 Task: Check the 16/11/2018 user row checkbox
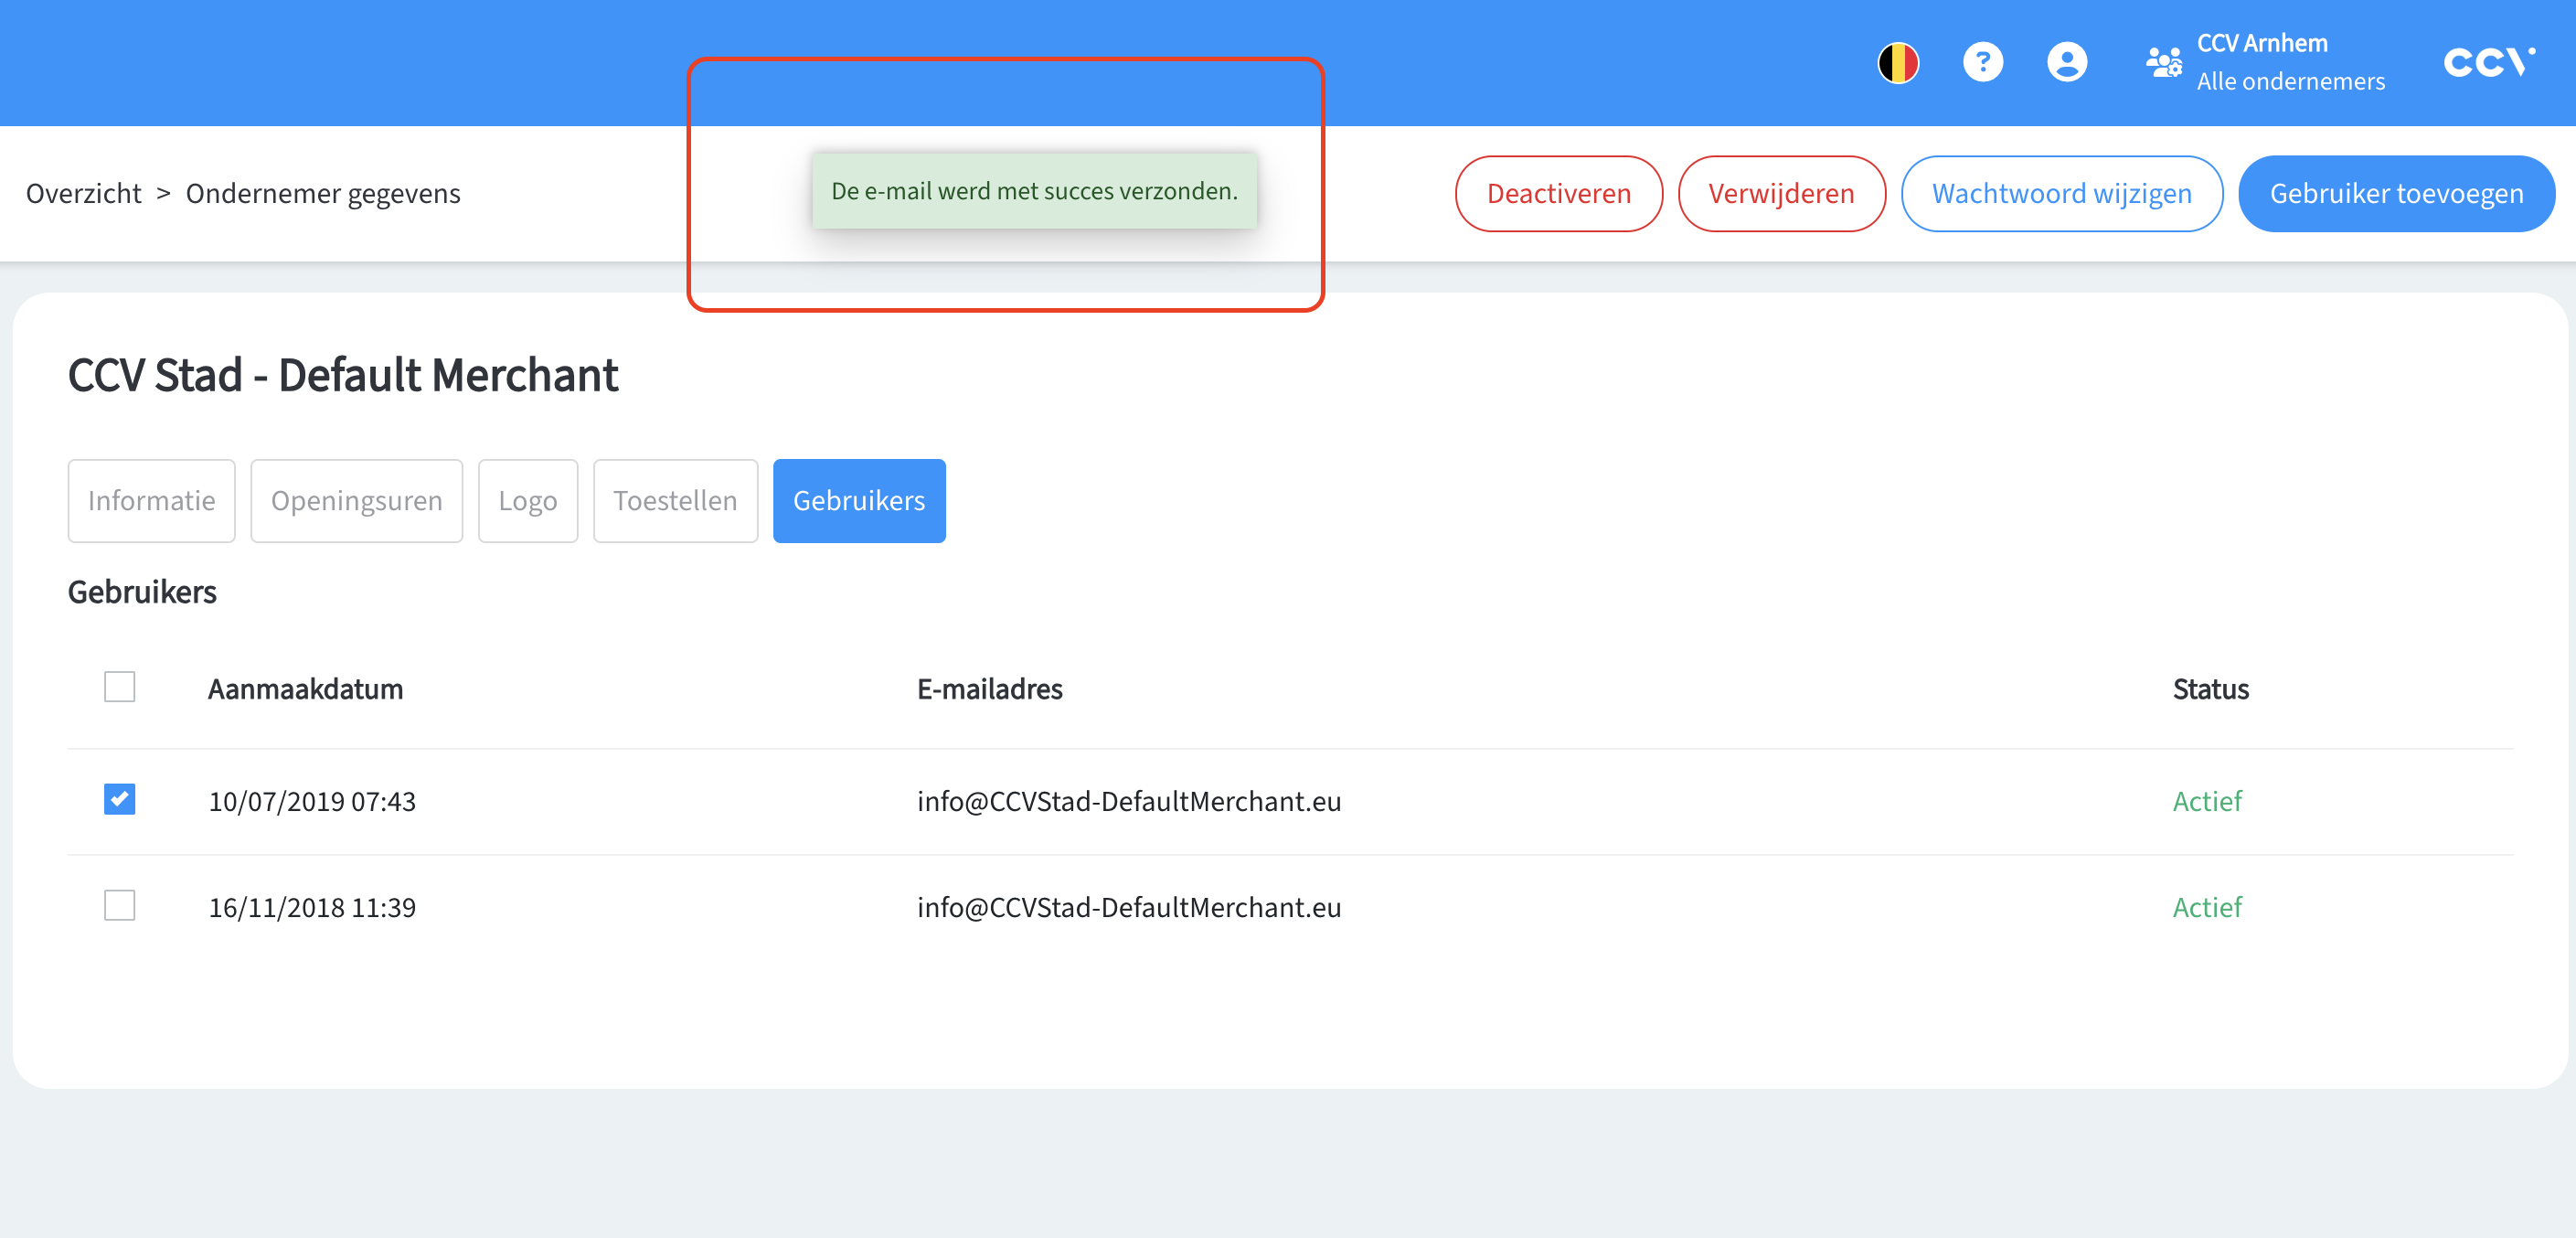coord(119,905)
